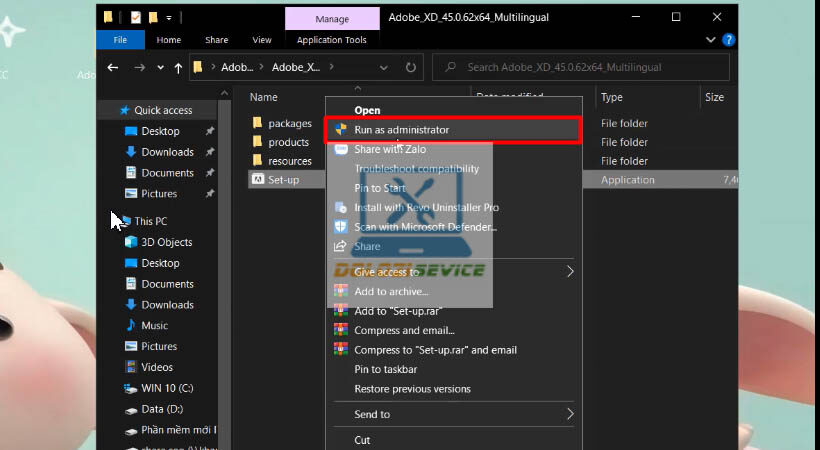Click the Manage contextual tab
Screen dimensions: 820x450
click(x=332, y=19)
